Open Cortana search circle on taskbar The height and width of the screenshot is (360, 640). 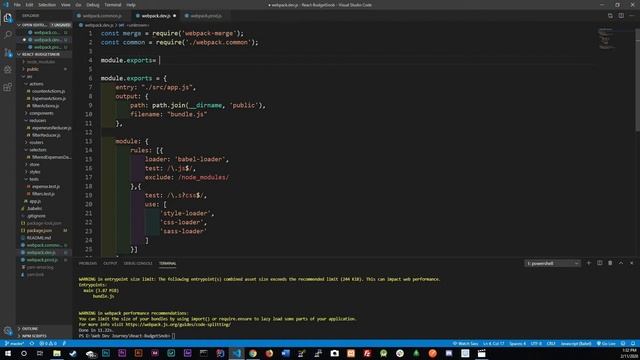(24, 353)
